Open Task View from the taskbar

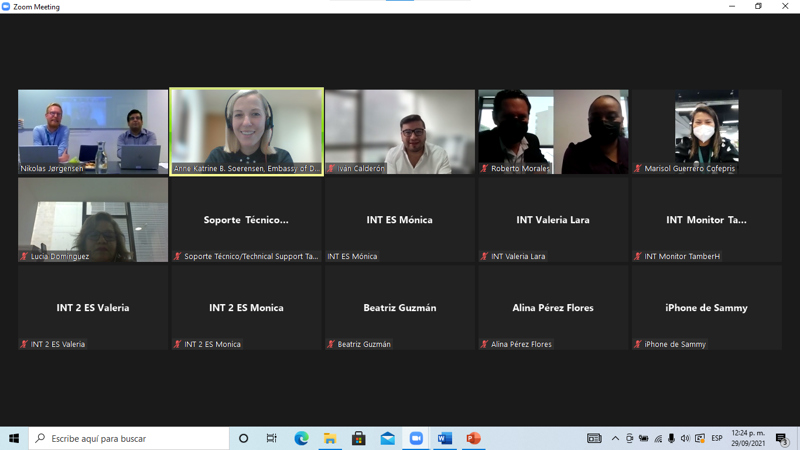coord(271,438)
